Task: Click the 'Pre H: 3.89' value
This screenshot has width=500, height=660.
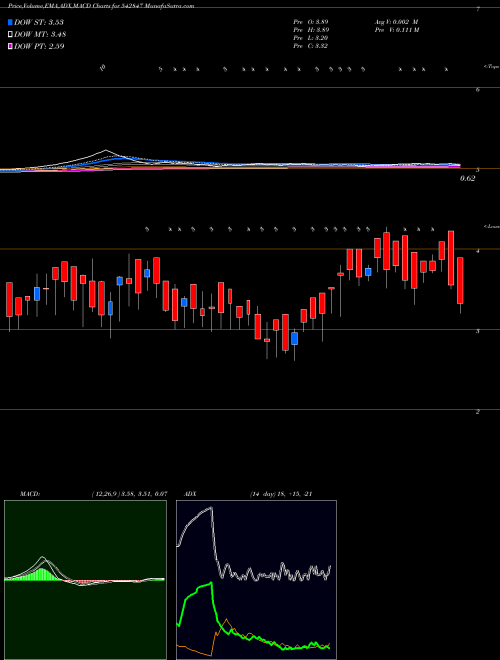Action: (x=311, y=30)
